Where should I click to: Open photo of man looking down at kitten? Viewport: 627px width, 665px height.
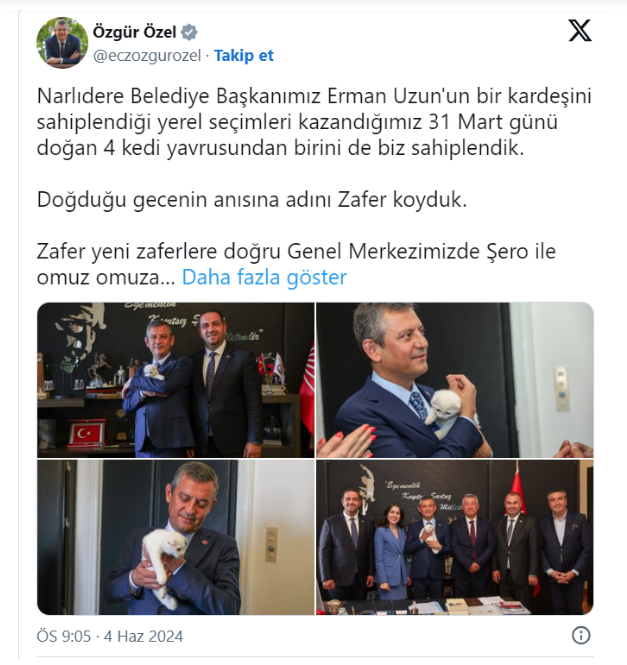pyautogui.click(x=176, y=537)
